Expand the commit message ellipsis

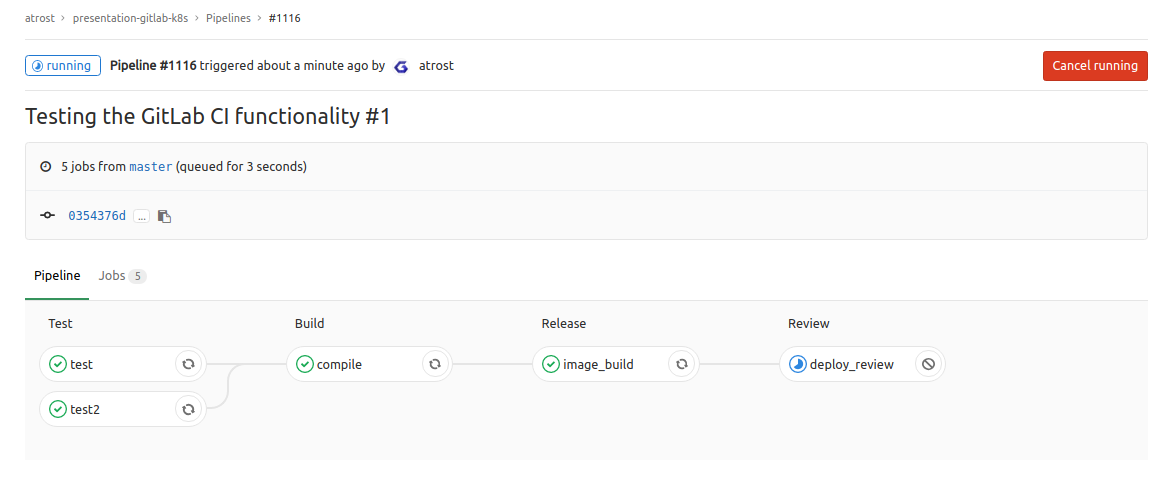pyautogui.click(x=141, y=216)
